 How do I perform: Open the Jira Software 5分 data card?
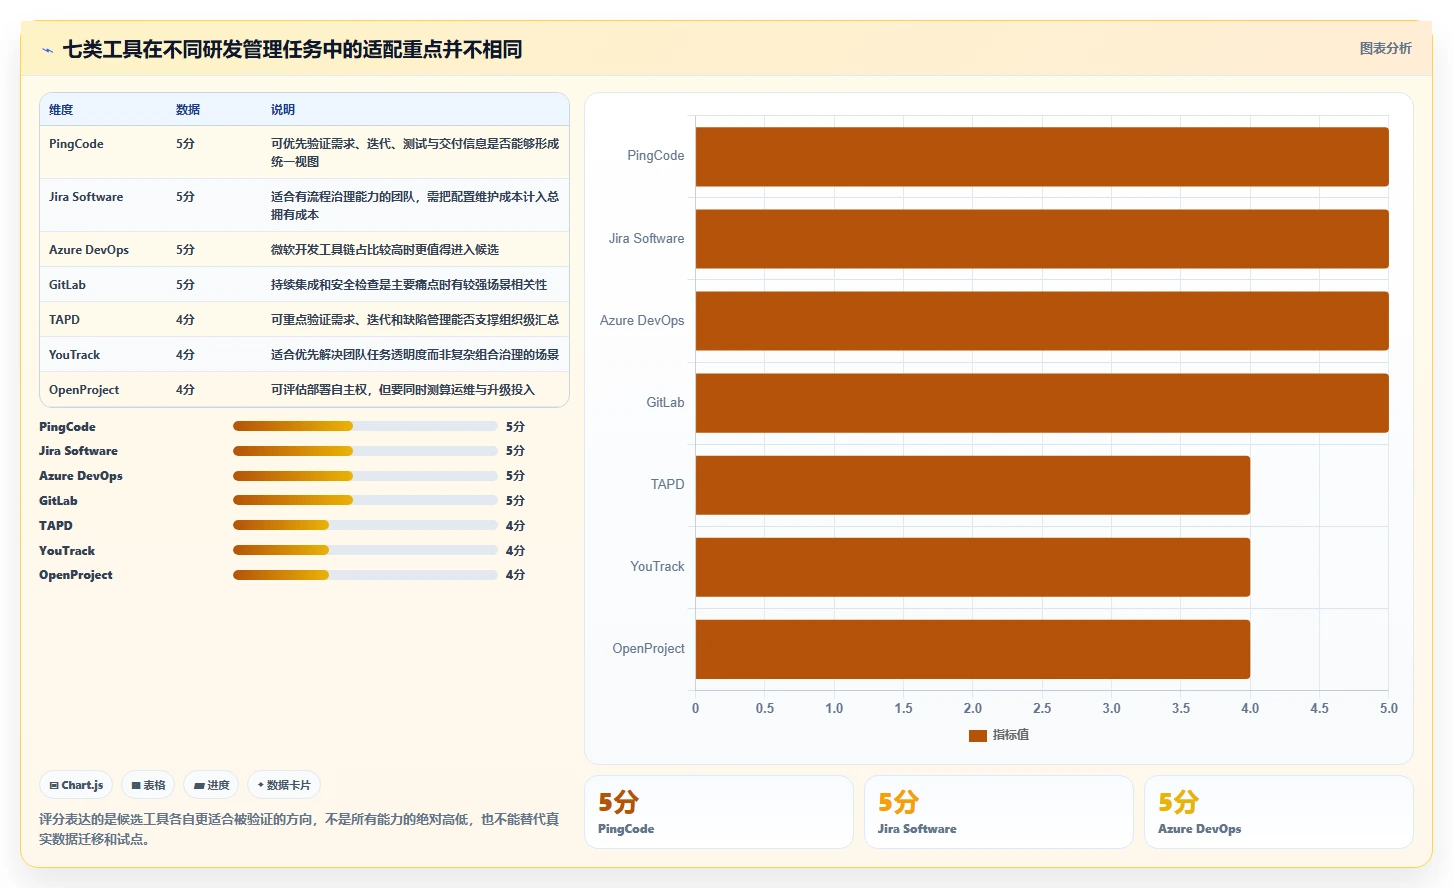pyautogui.click(x=999, y=812)
